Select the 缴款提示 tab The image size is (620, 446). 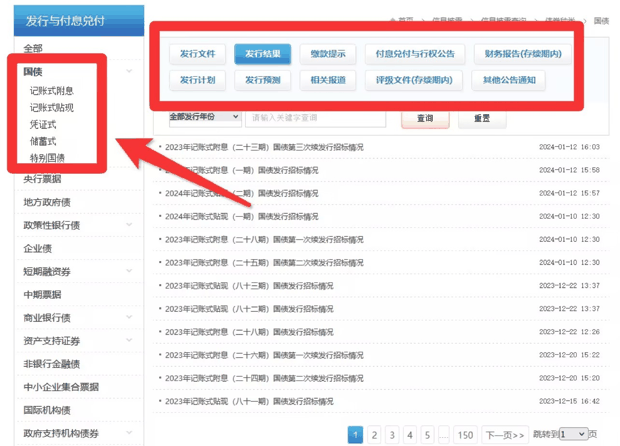[328, 54]
